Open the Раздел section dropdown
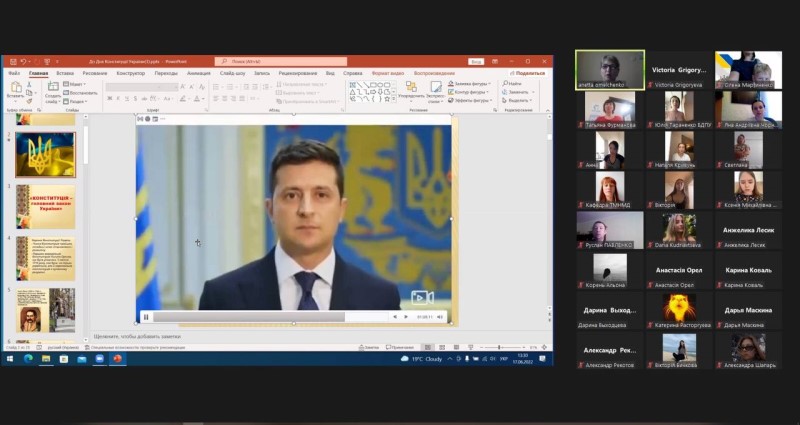Image resolution: width=800 pixels, height=425 pixels. 75,102
